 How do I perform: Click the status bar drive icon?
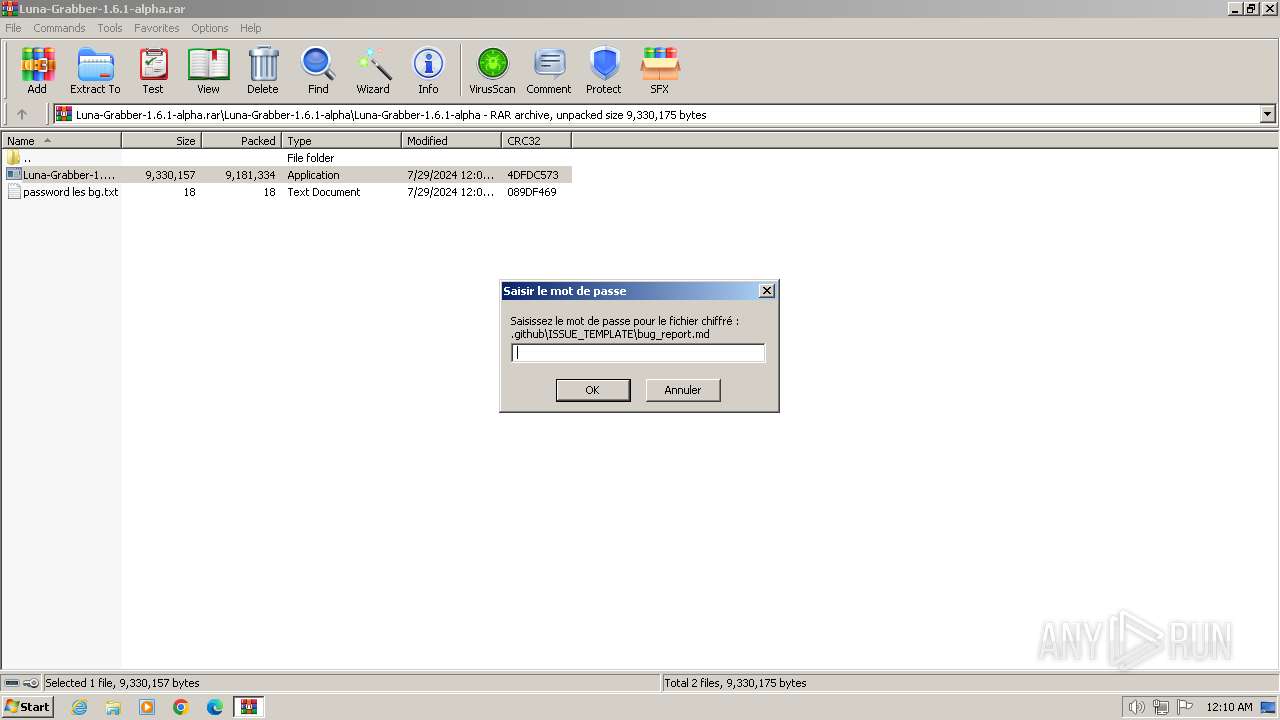click(11, 683)
